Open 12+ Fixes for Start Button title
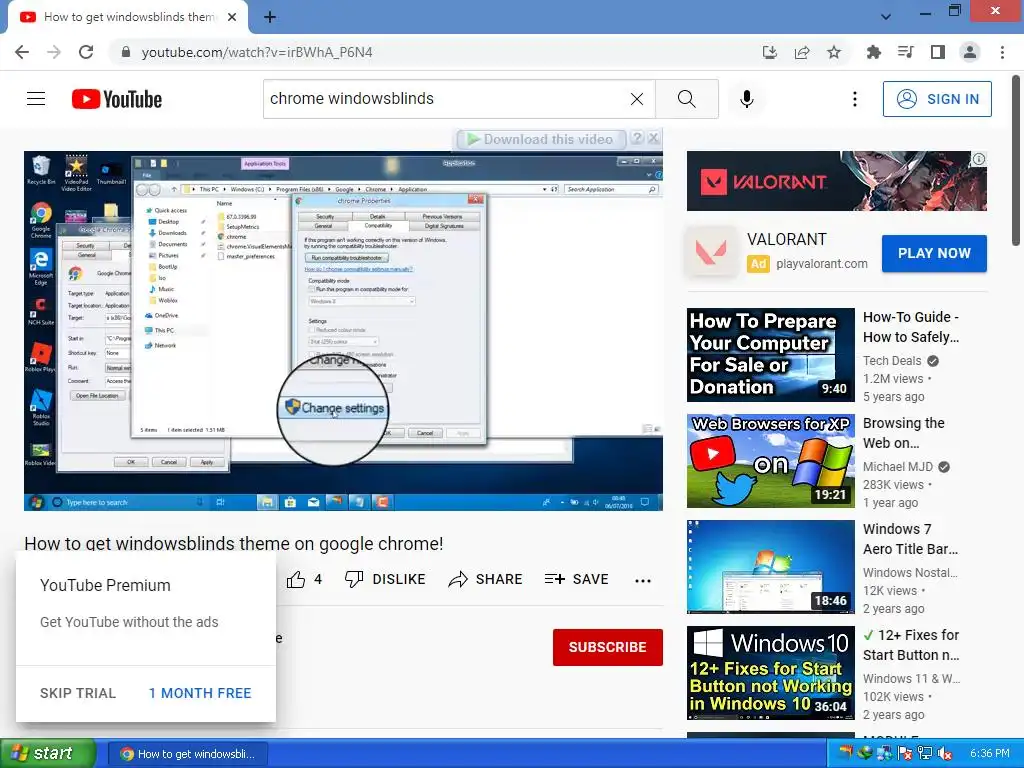Screen dimensions: 1024x768 pyautogui.click(x=911, y=645)
